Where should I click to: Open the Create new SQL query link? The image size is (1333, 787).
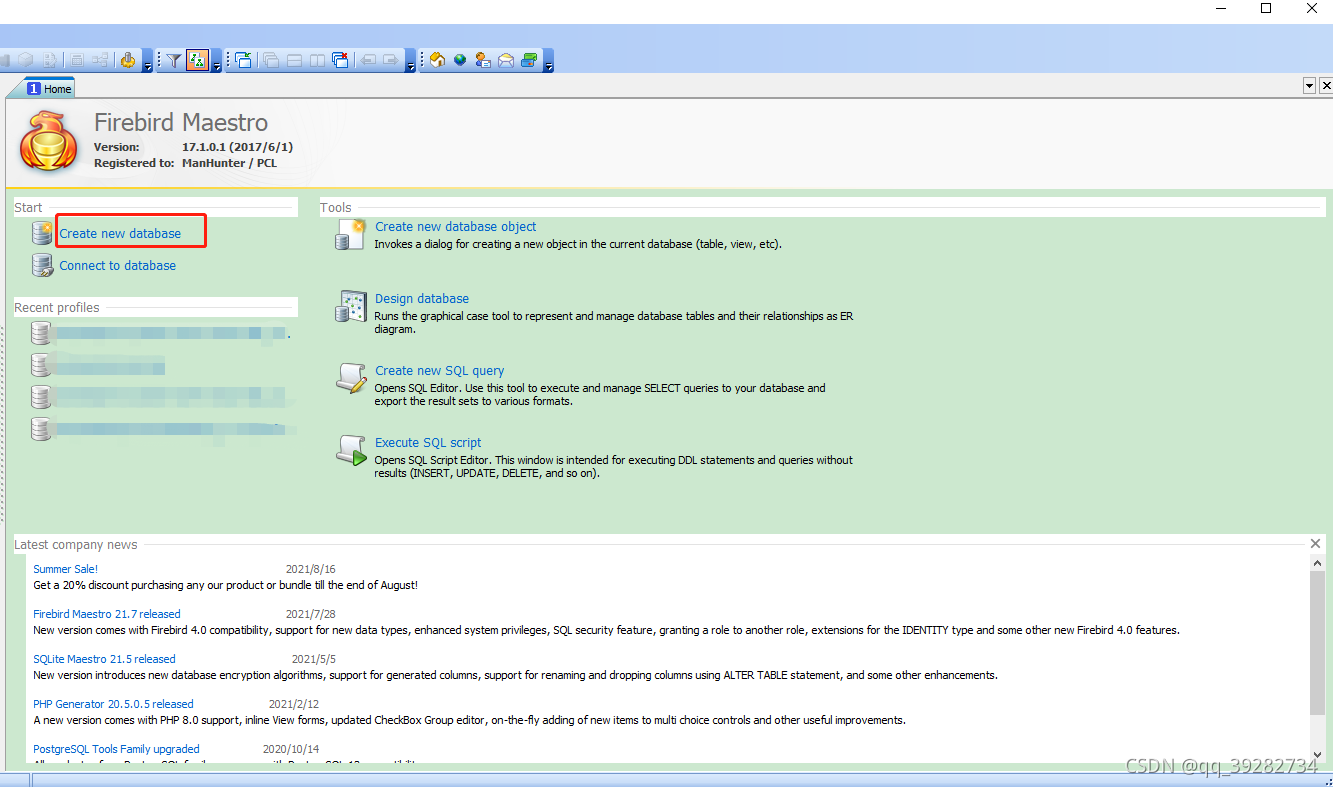point(439,371)
